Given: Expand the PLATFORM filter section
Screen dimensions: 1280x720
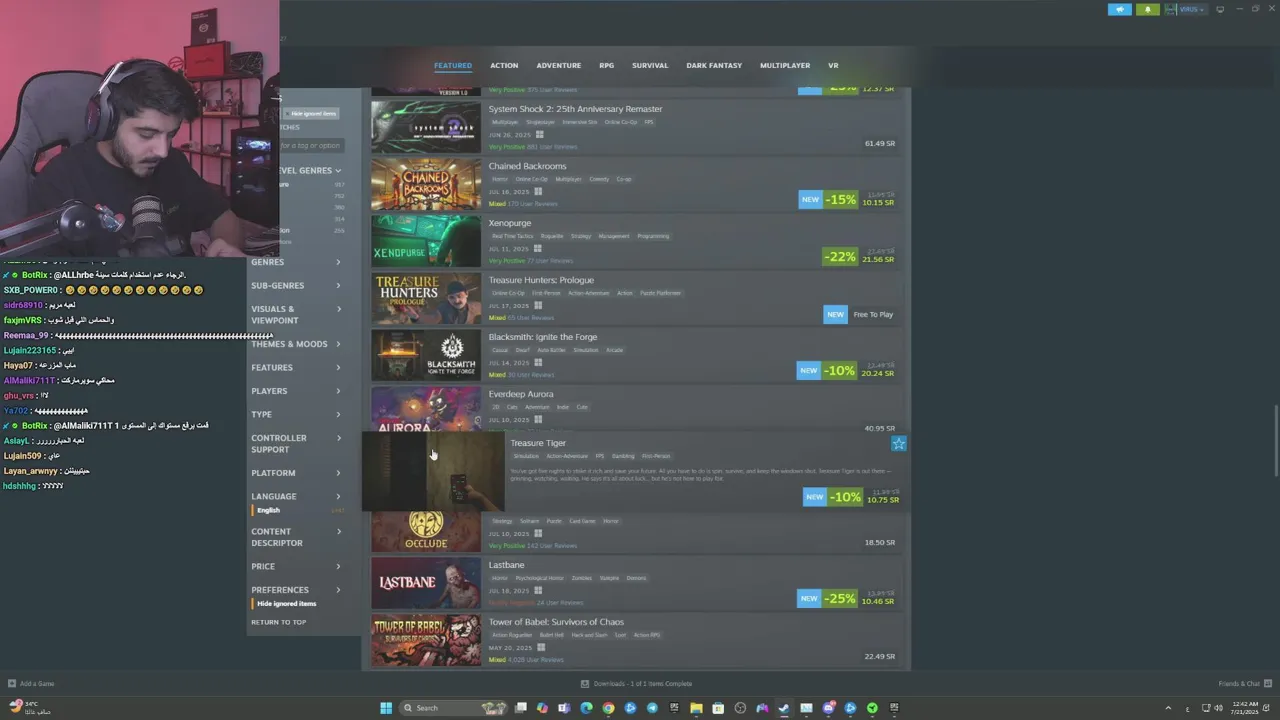Looking at the screenshot, I should tap(295, 473).
